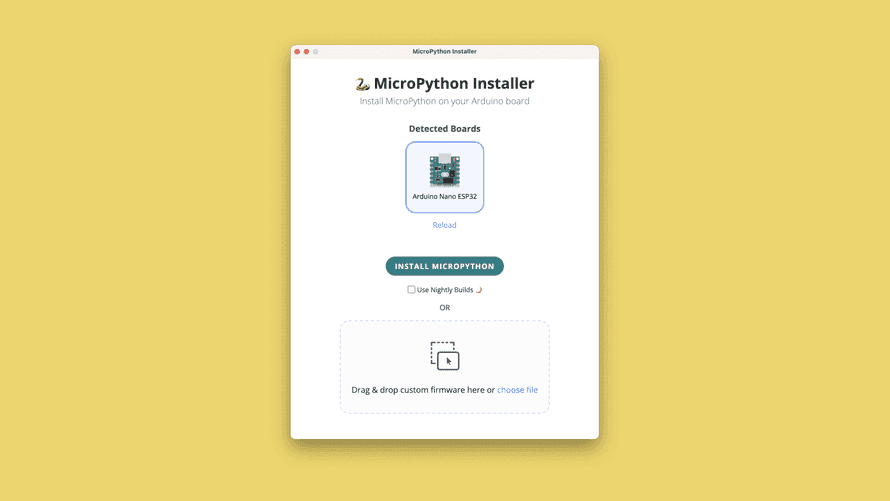Click the Arduino Nano ESP32 board image

coord(444,170)
